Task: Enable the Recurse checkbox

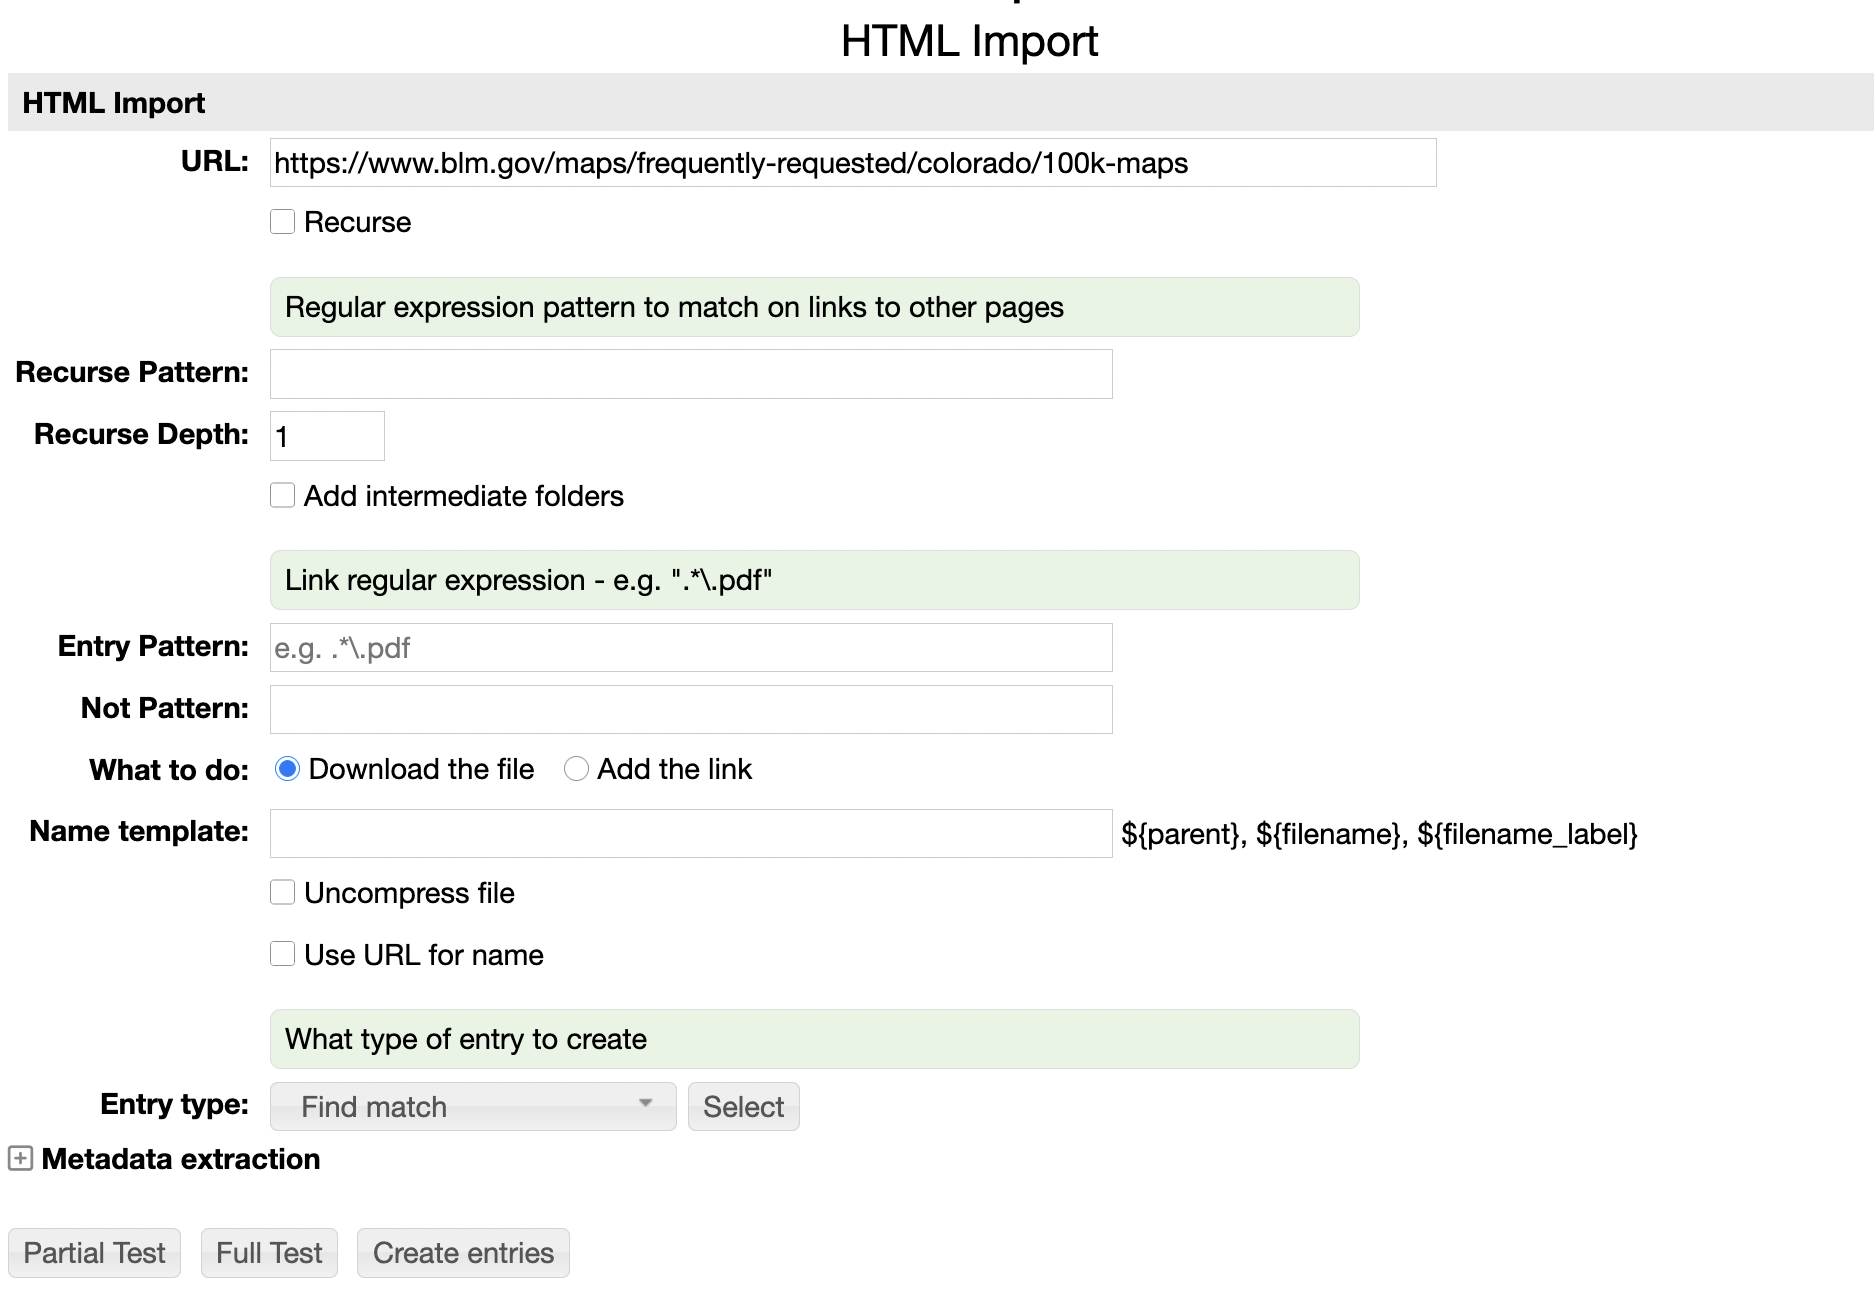Action: coord(283,222)
